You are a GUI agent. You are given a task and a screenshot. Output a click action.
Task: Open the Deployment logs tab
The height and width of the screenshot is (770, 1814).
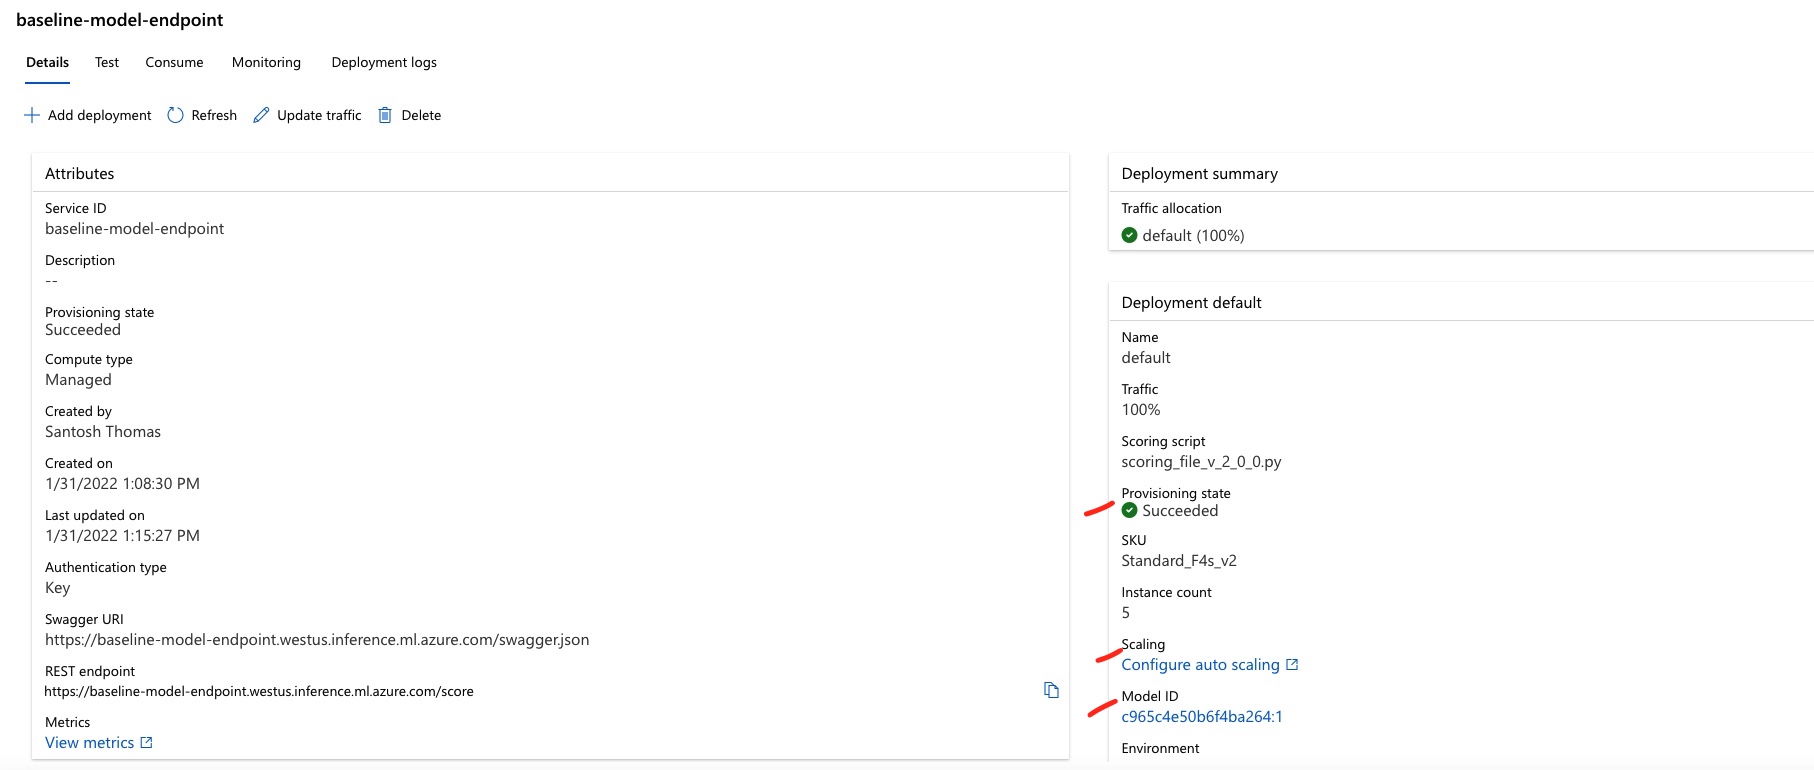coord(384,62)
